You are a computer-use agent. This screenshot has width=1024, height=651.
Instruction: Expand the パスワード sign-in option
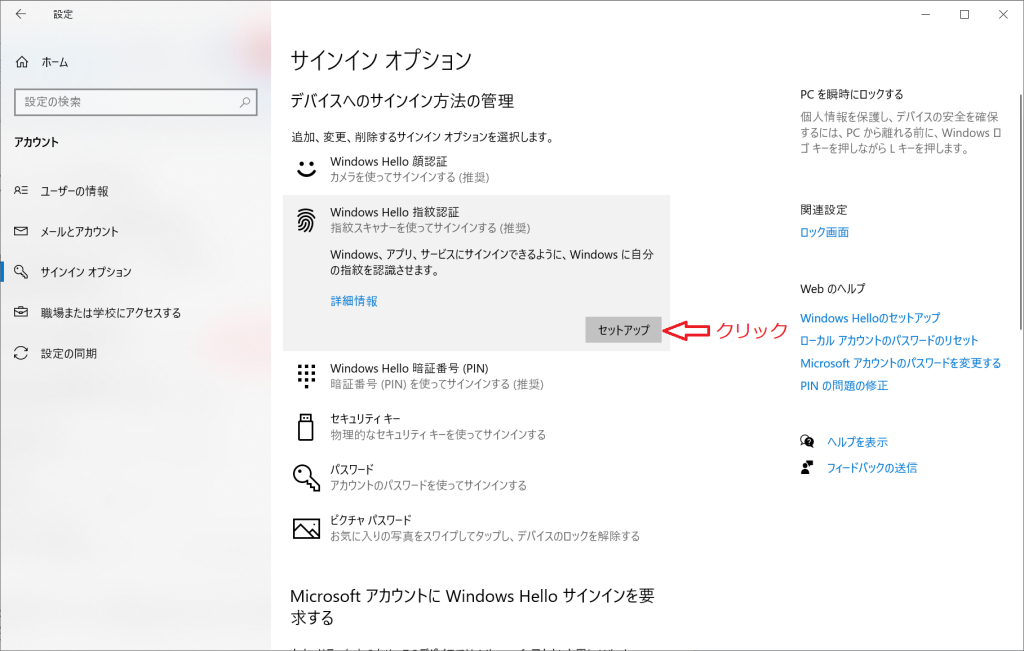click(x=476, y=477)
